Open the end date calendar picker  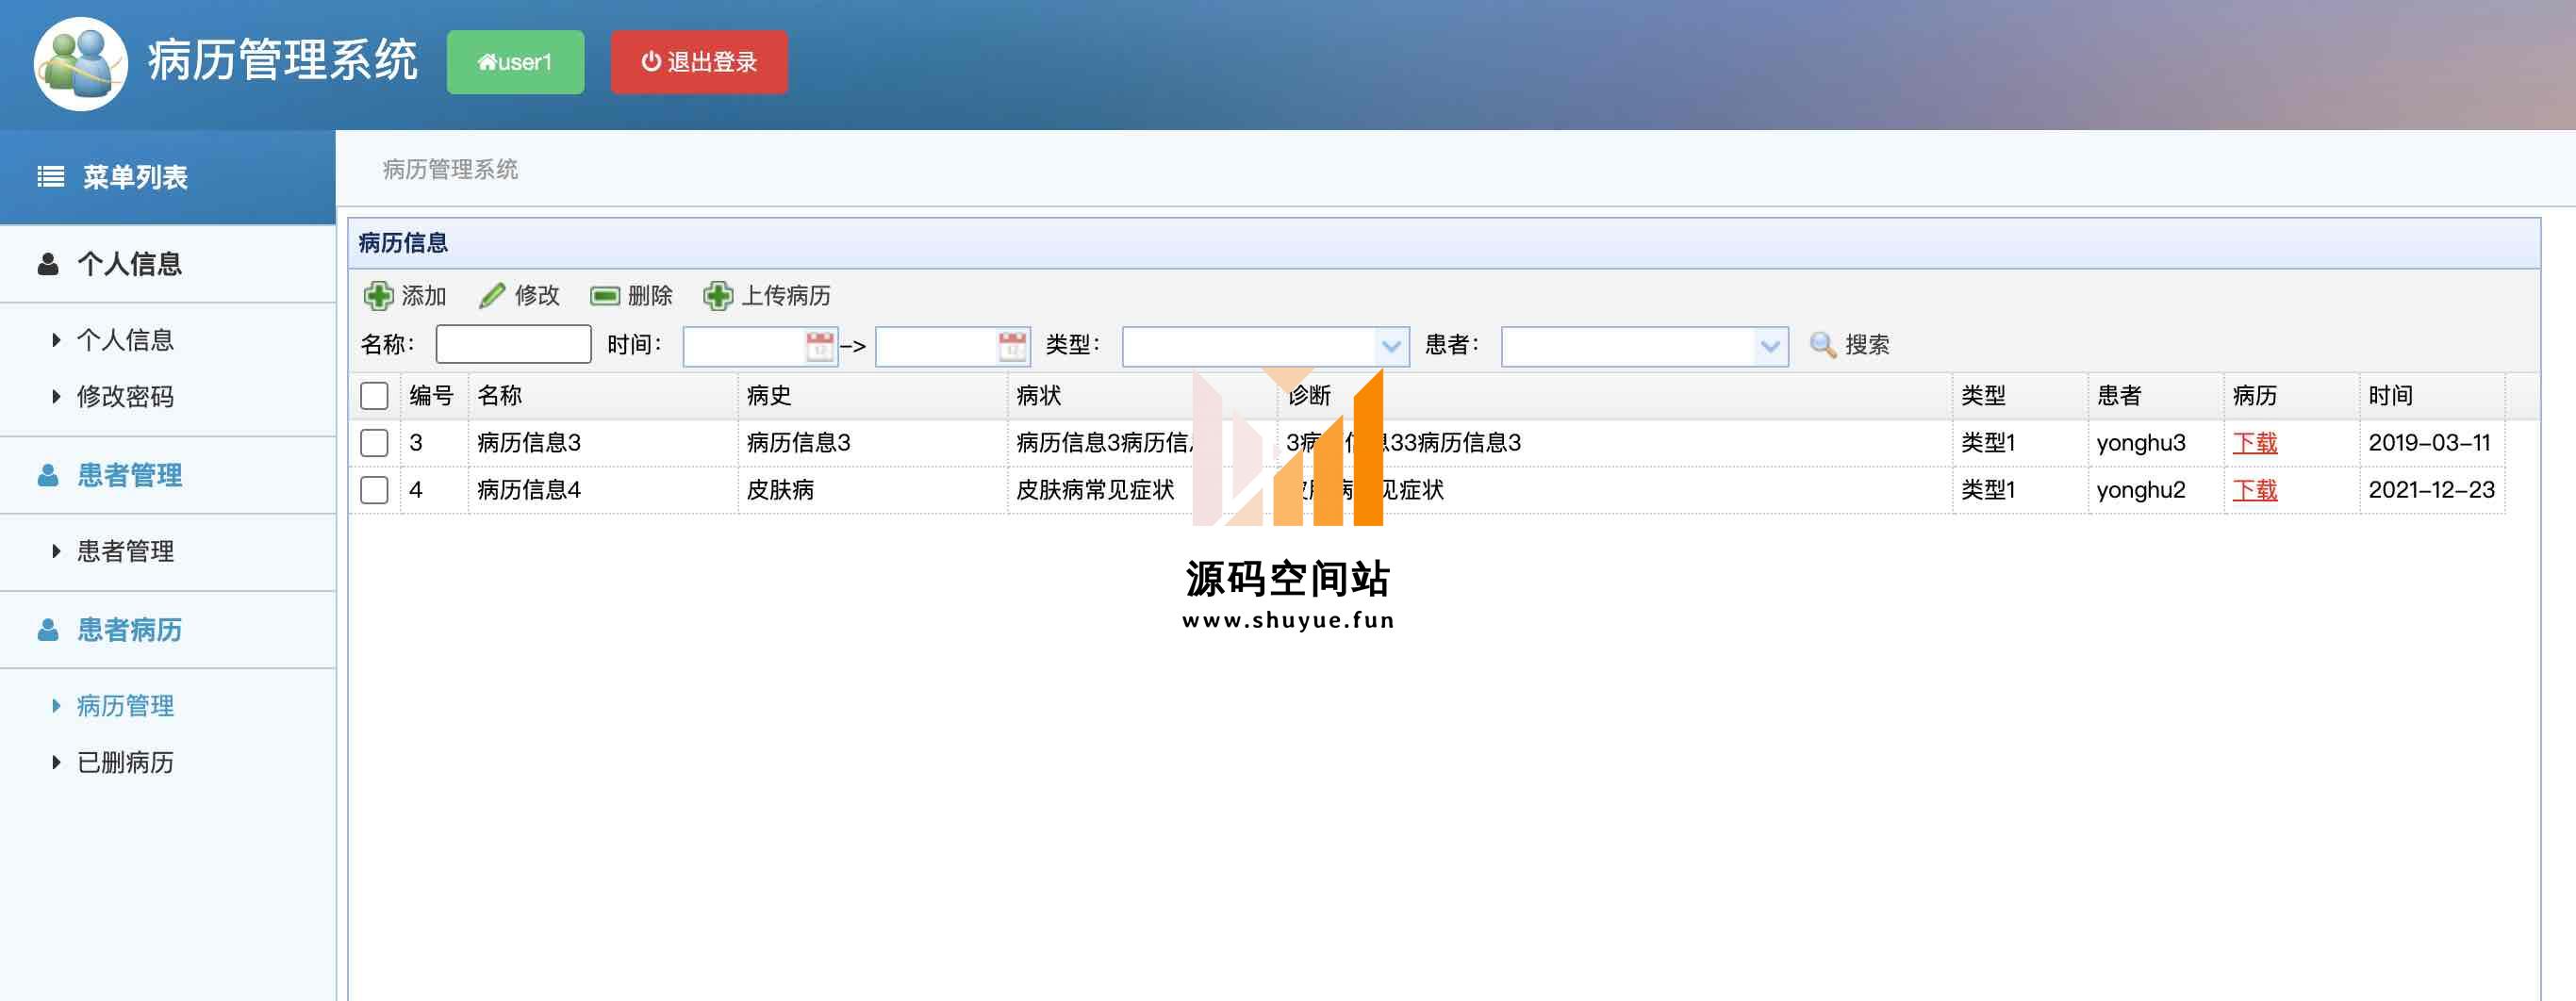[1012, 346]
